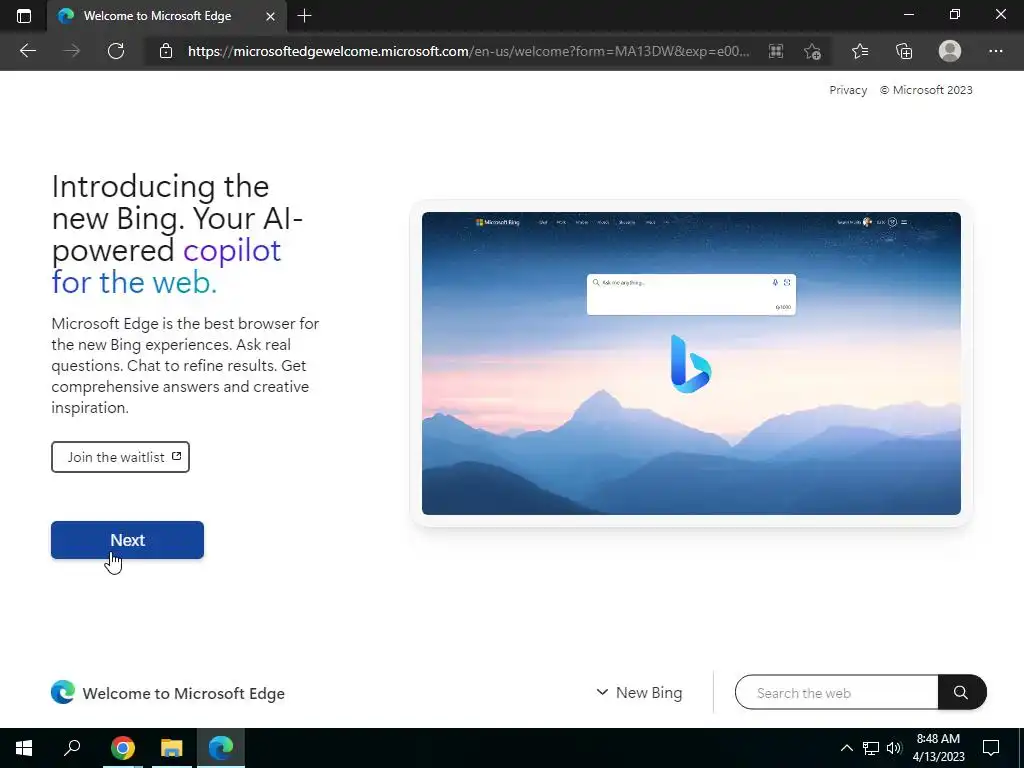Click Join the waitlist button
Image resolution: width=1024 pixels, height=768 pixels.
click(x=120, y=457)
